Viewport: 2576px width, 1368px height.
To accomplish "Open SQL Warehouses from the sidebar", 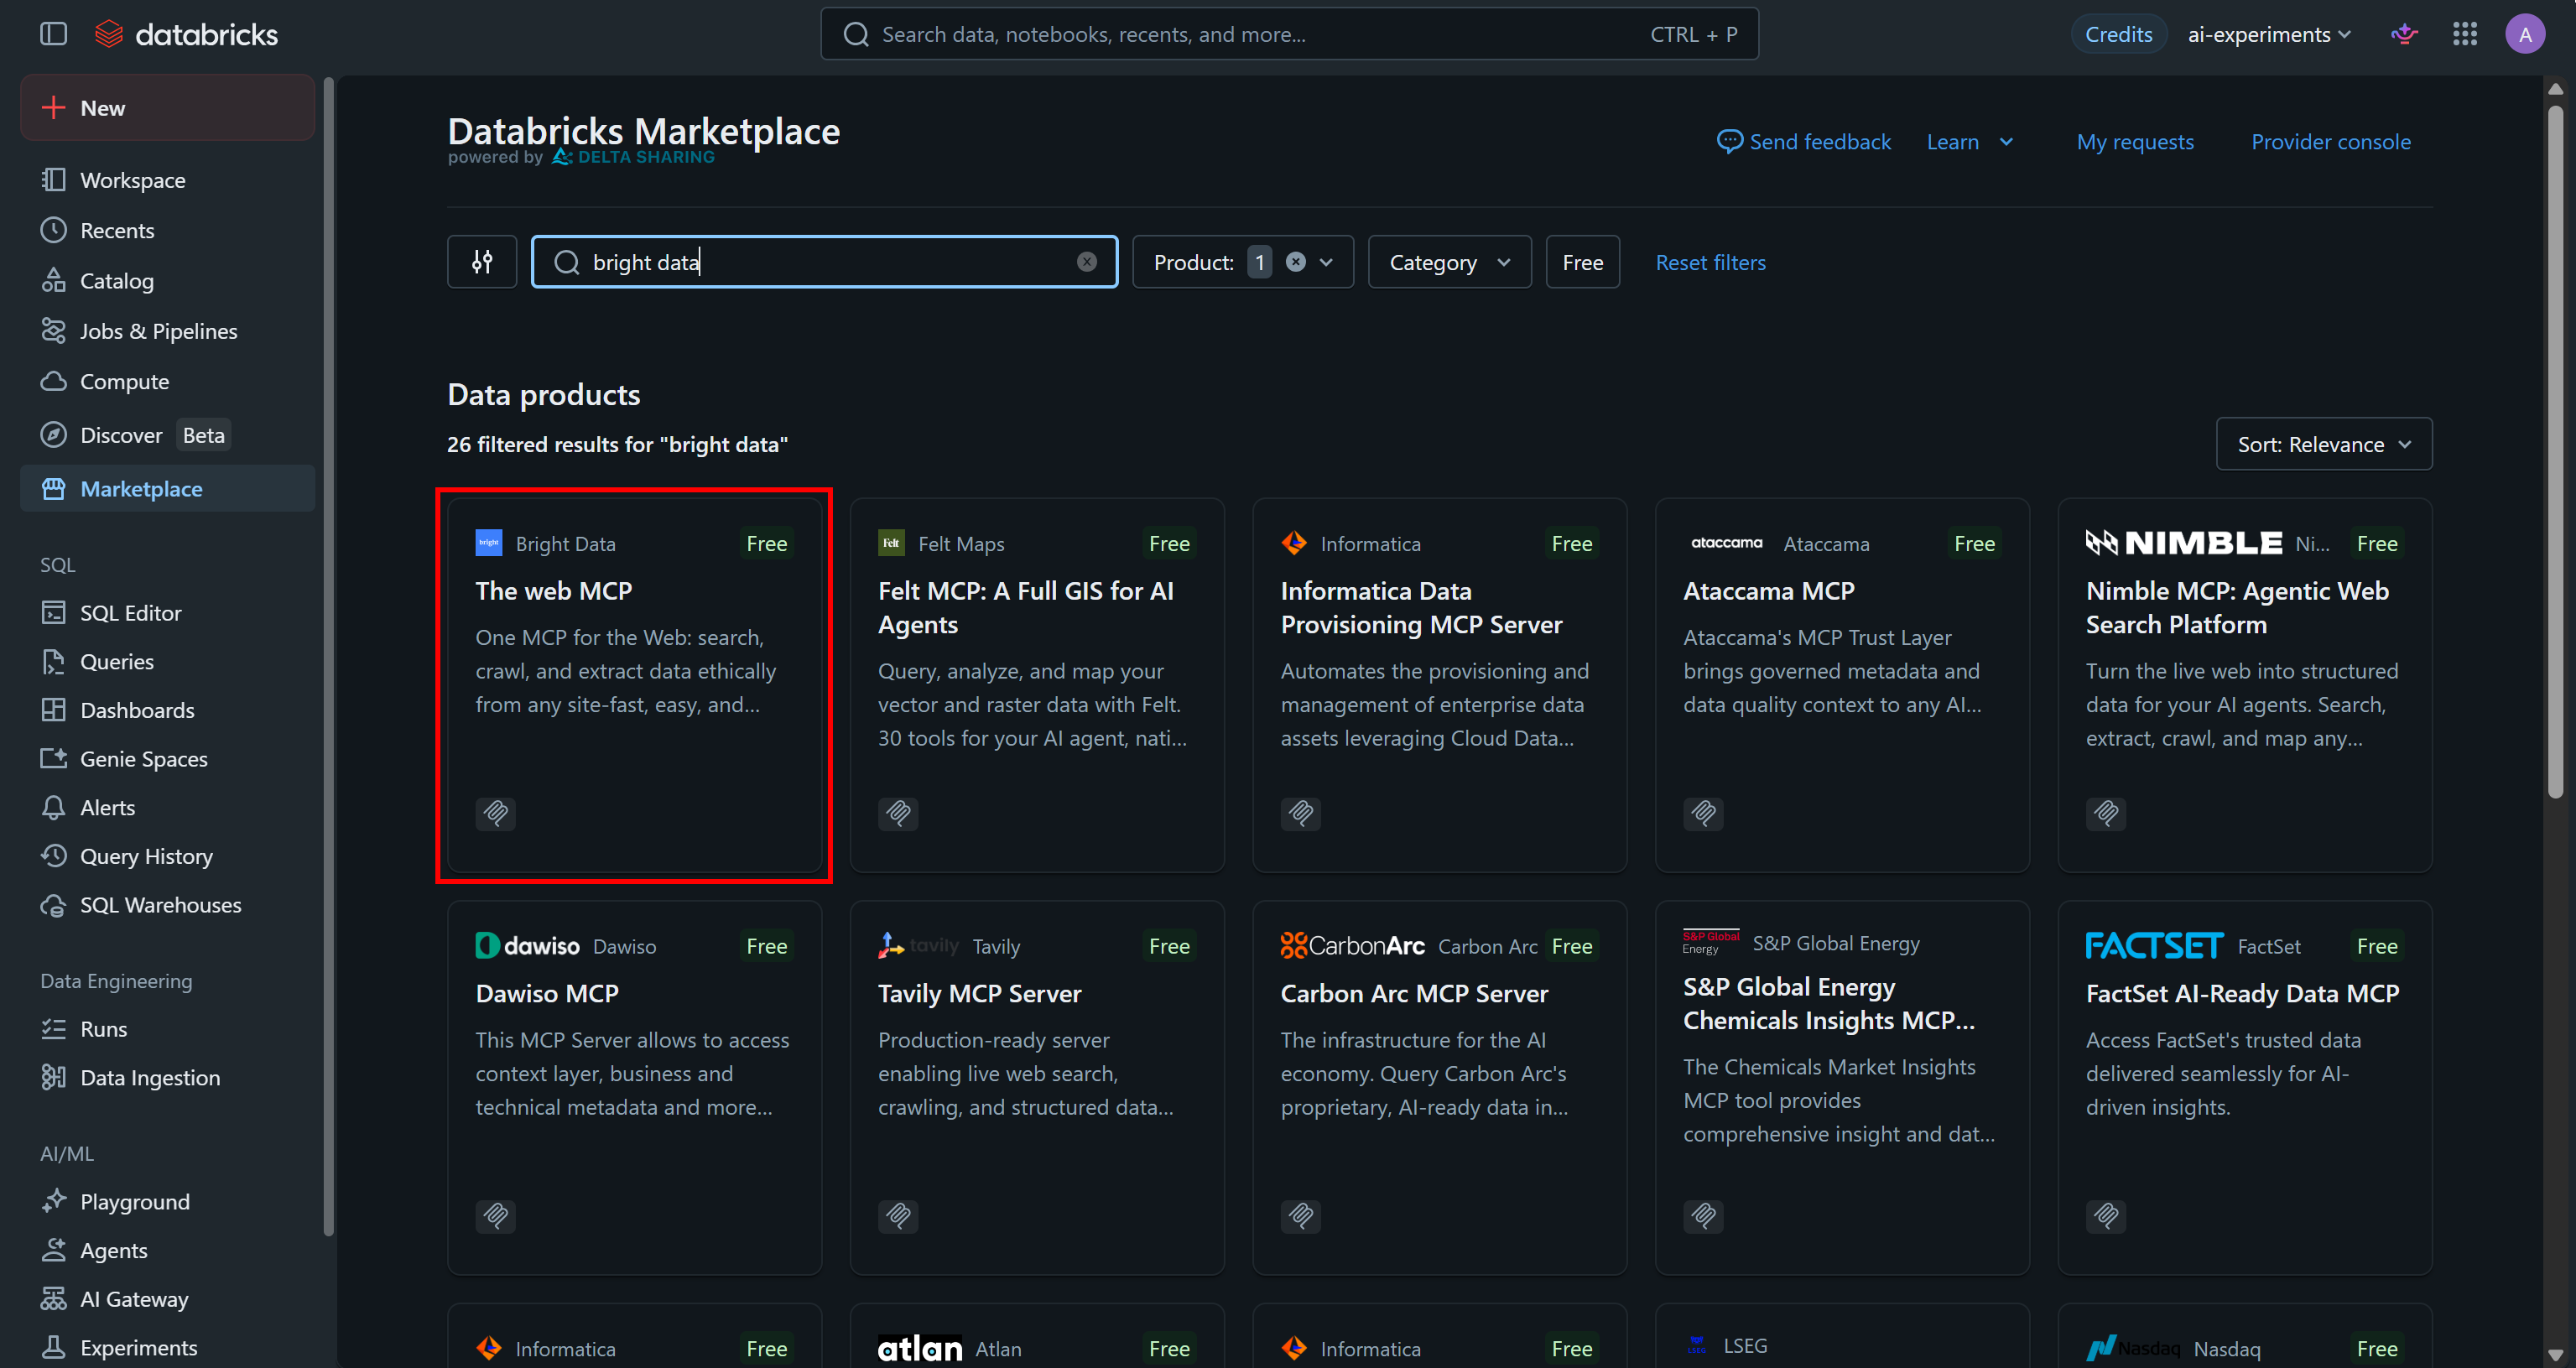I will tap(167, 905).
